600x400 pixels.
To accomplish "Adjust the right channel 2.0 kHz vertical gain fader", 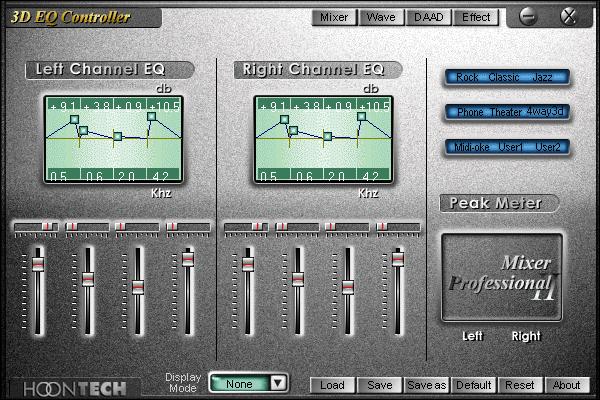I will [x=347, y=287].
